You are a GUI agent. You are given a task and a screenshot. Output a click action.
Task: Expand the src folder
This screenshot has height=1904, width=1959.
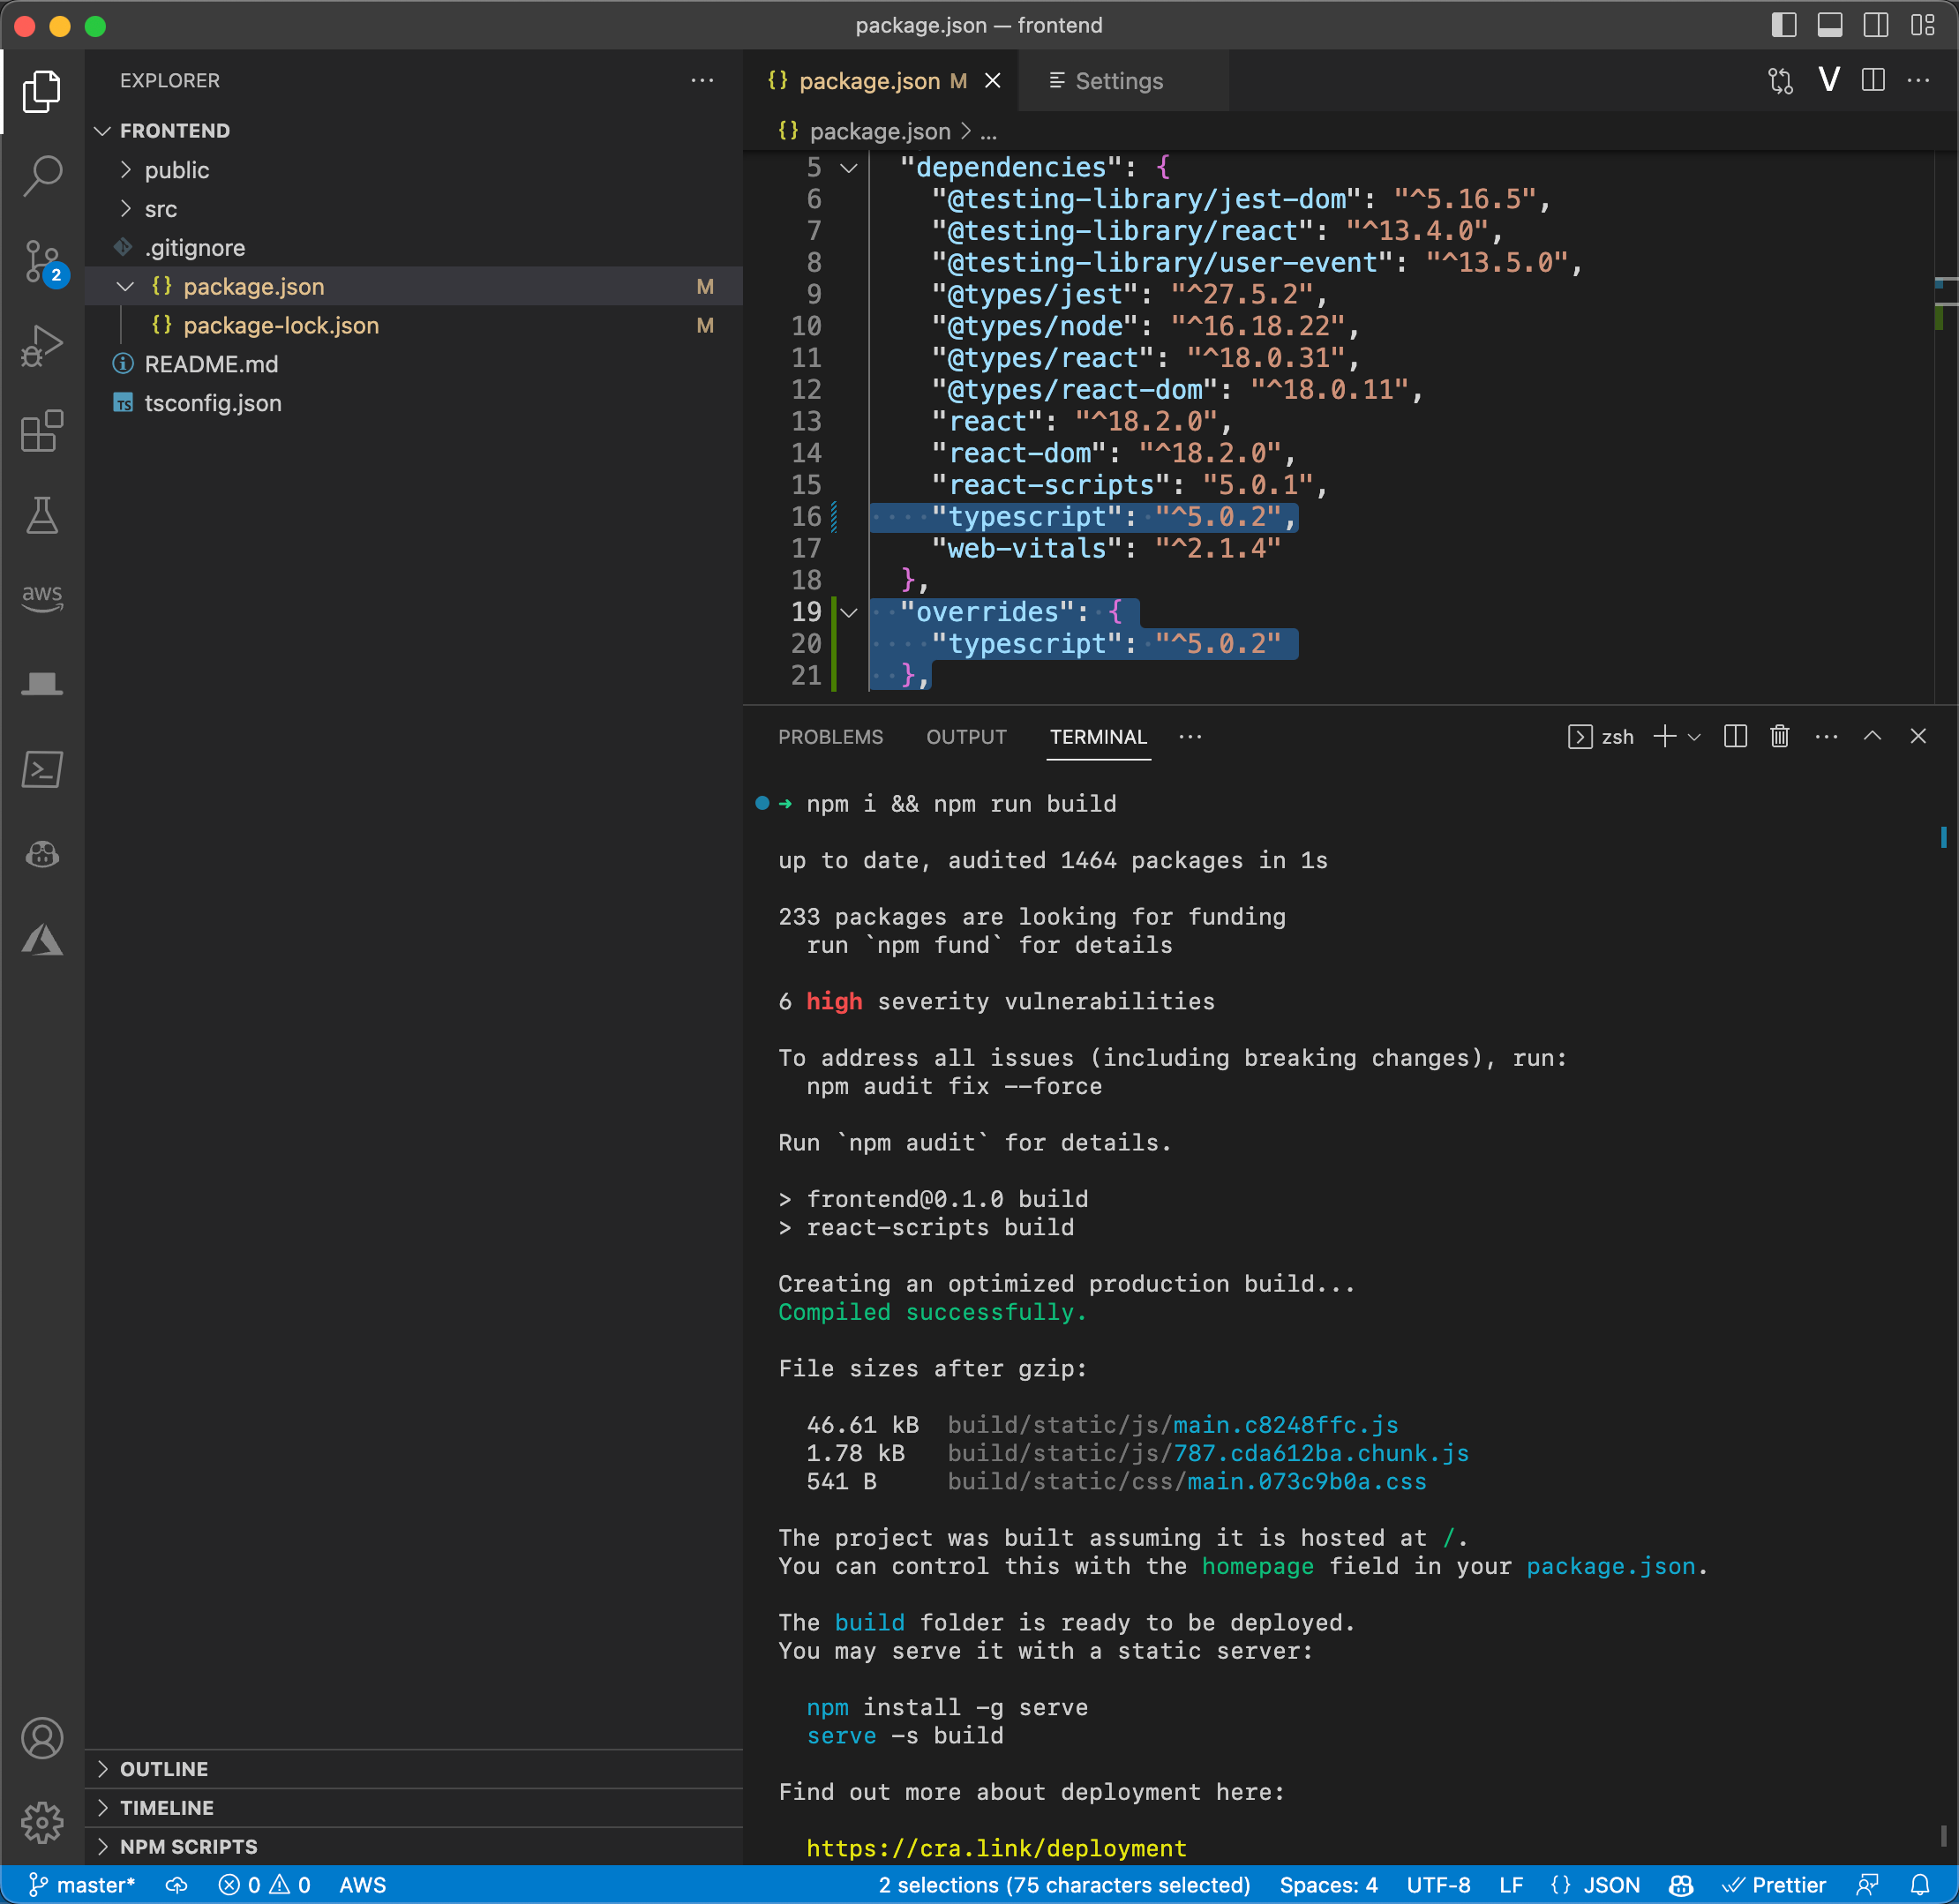pos(160,209)
